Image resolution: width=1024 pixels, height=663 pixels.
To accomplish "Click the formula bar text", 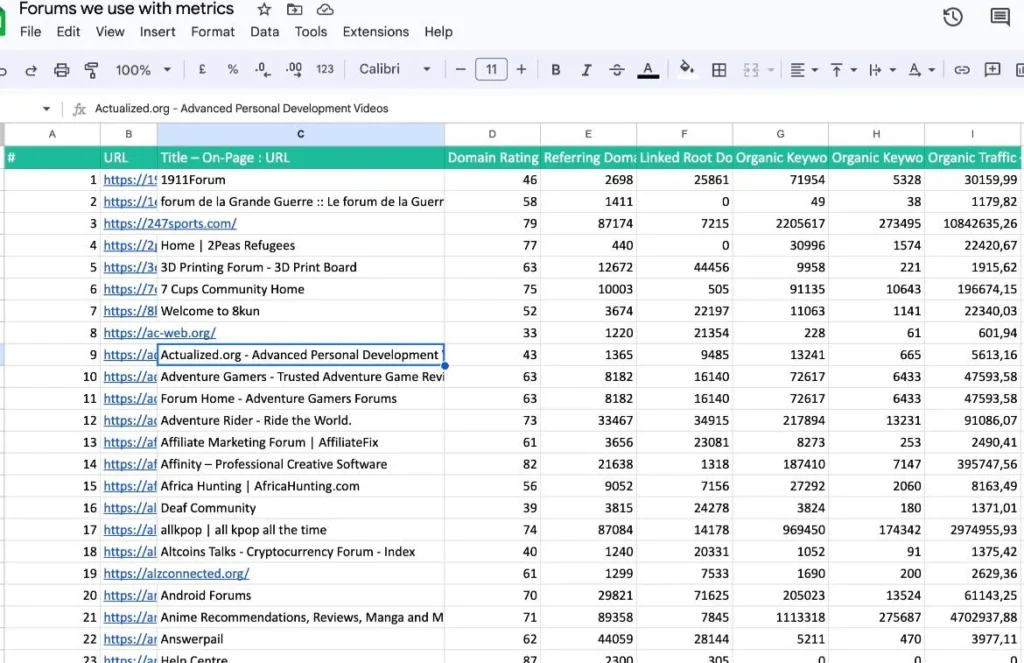I will coord(242,108).
